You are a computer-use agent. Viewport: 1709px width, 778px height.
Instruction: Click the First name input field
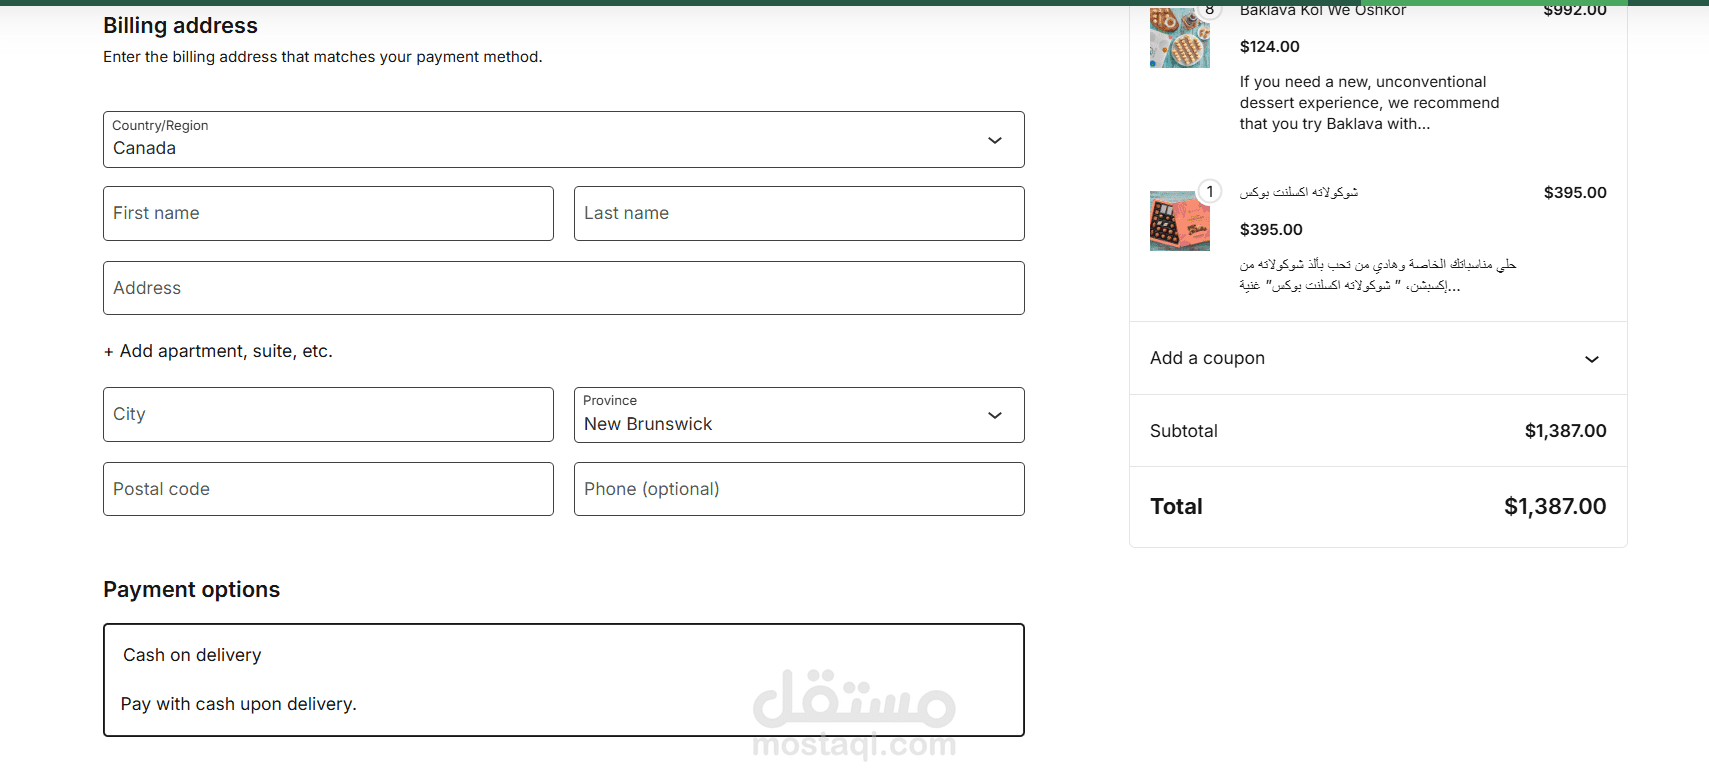click(x=328, y=213)
